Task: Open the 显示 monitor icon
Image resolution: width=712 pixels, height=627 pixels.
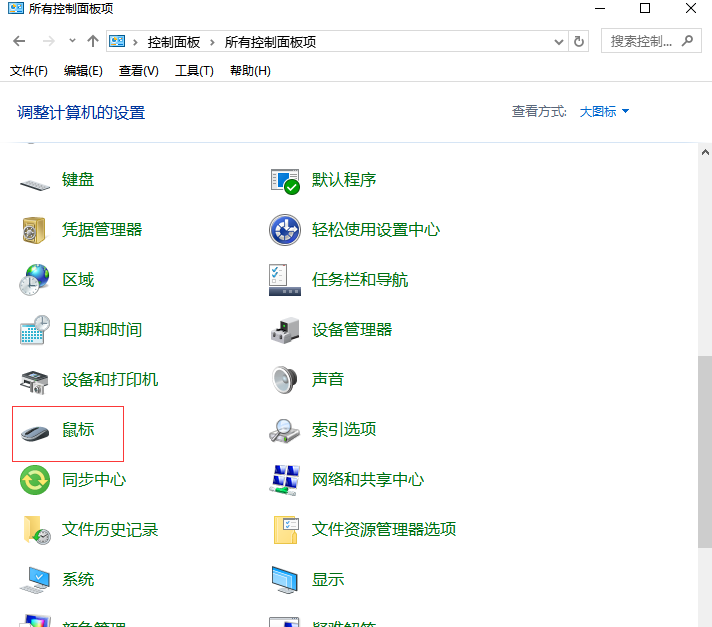Action: (285, 580)
